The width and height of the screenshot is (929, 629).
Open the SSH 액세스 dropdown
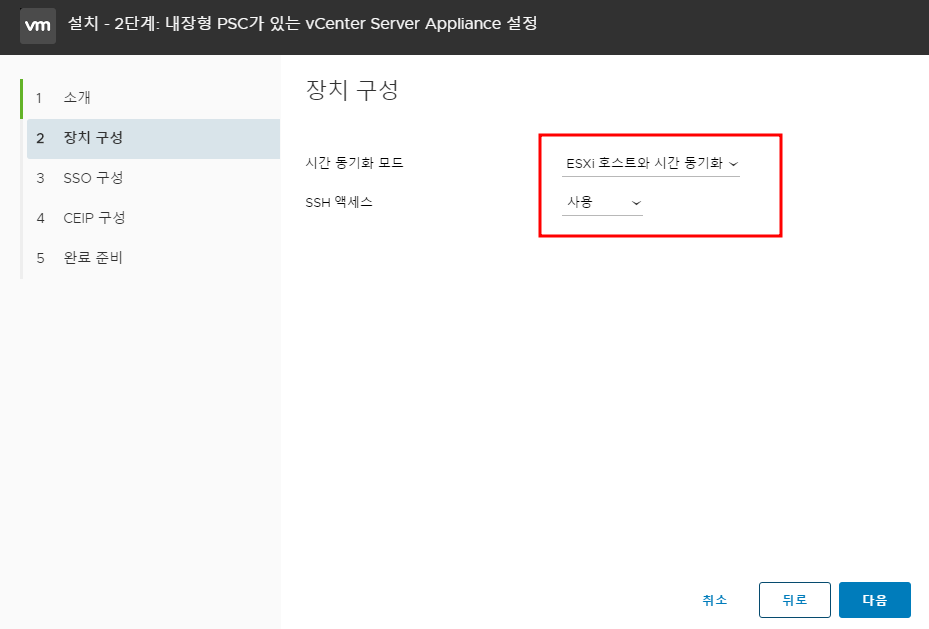pyautogui.click(x=602, y=203)
